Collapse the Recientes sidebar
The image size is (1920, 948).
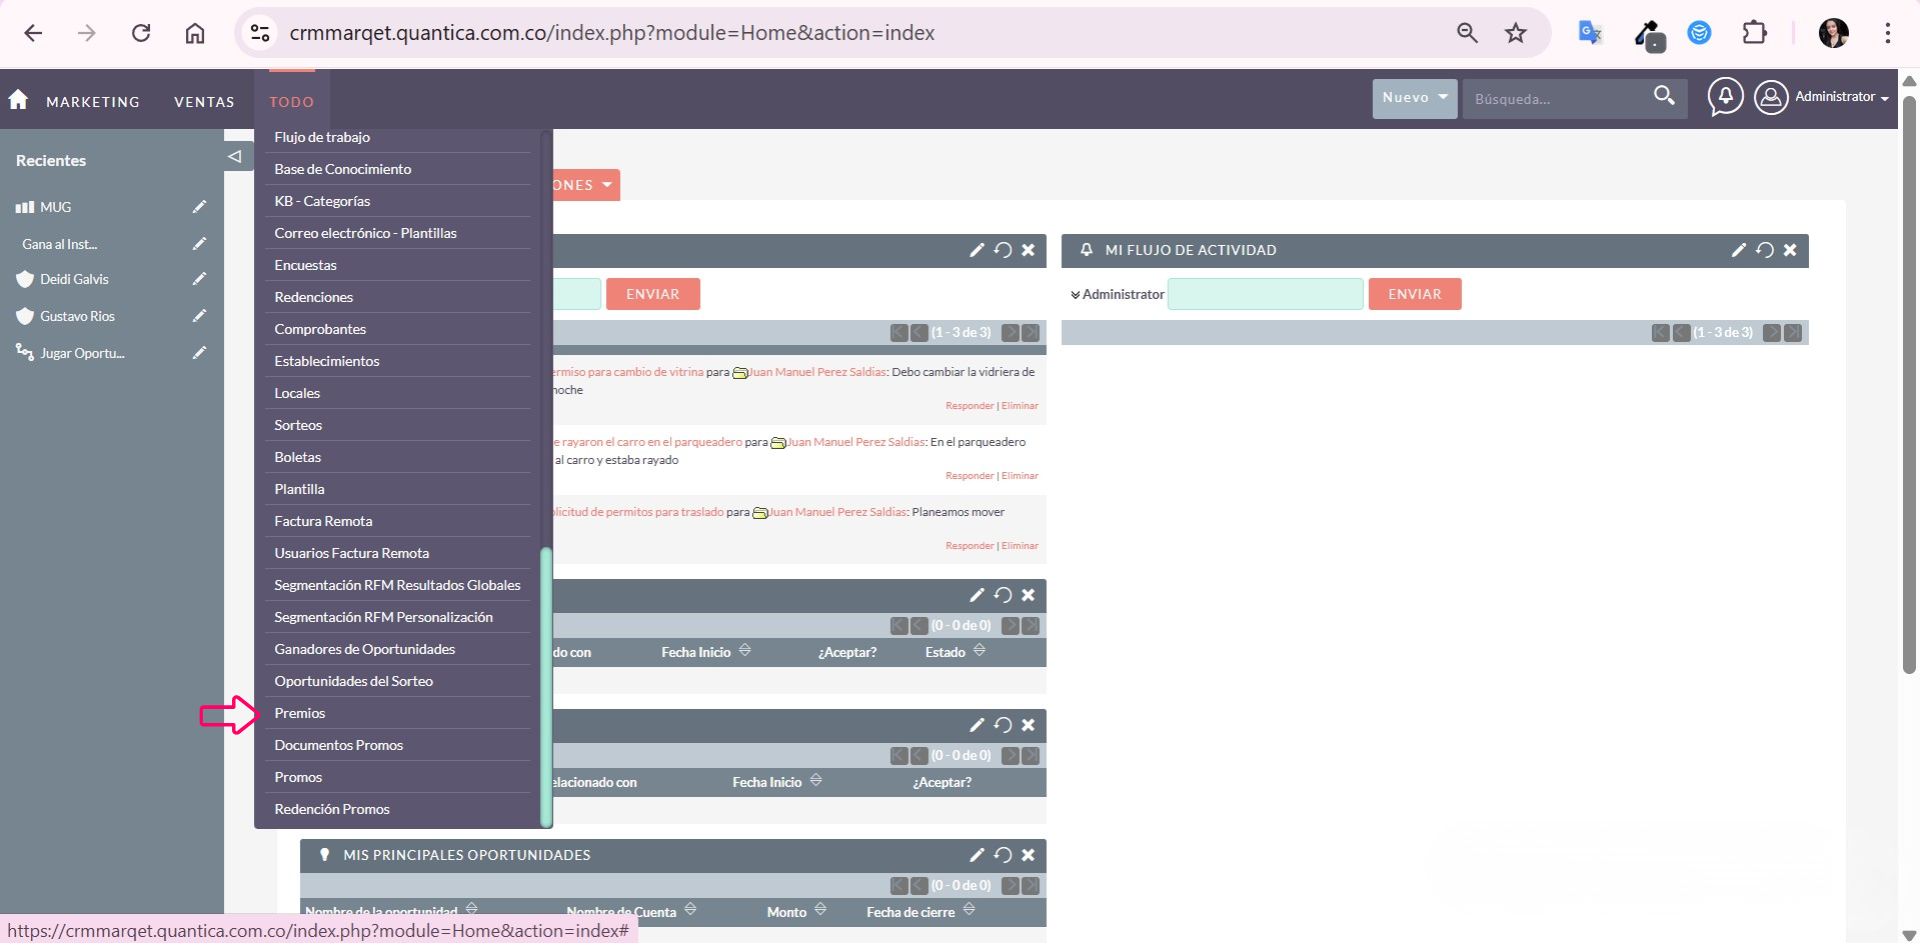234,156
